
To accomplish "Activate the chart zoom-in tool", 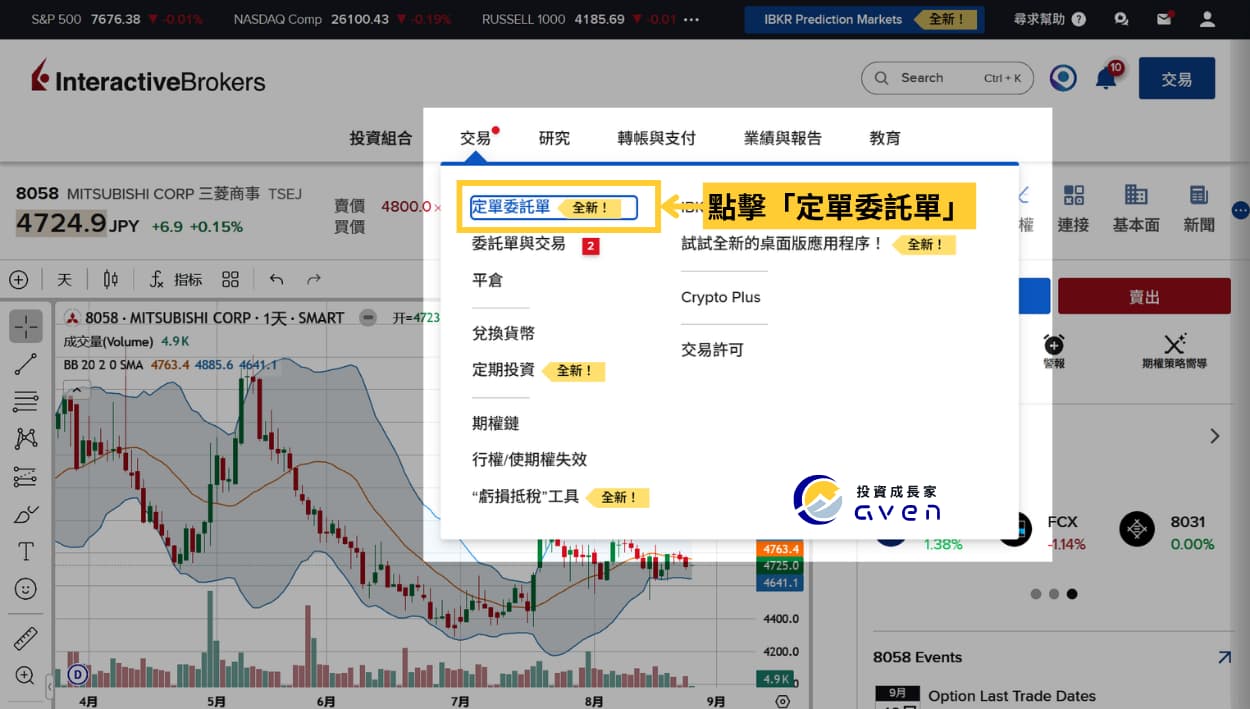I will pos(26,676).
